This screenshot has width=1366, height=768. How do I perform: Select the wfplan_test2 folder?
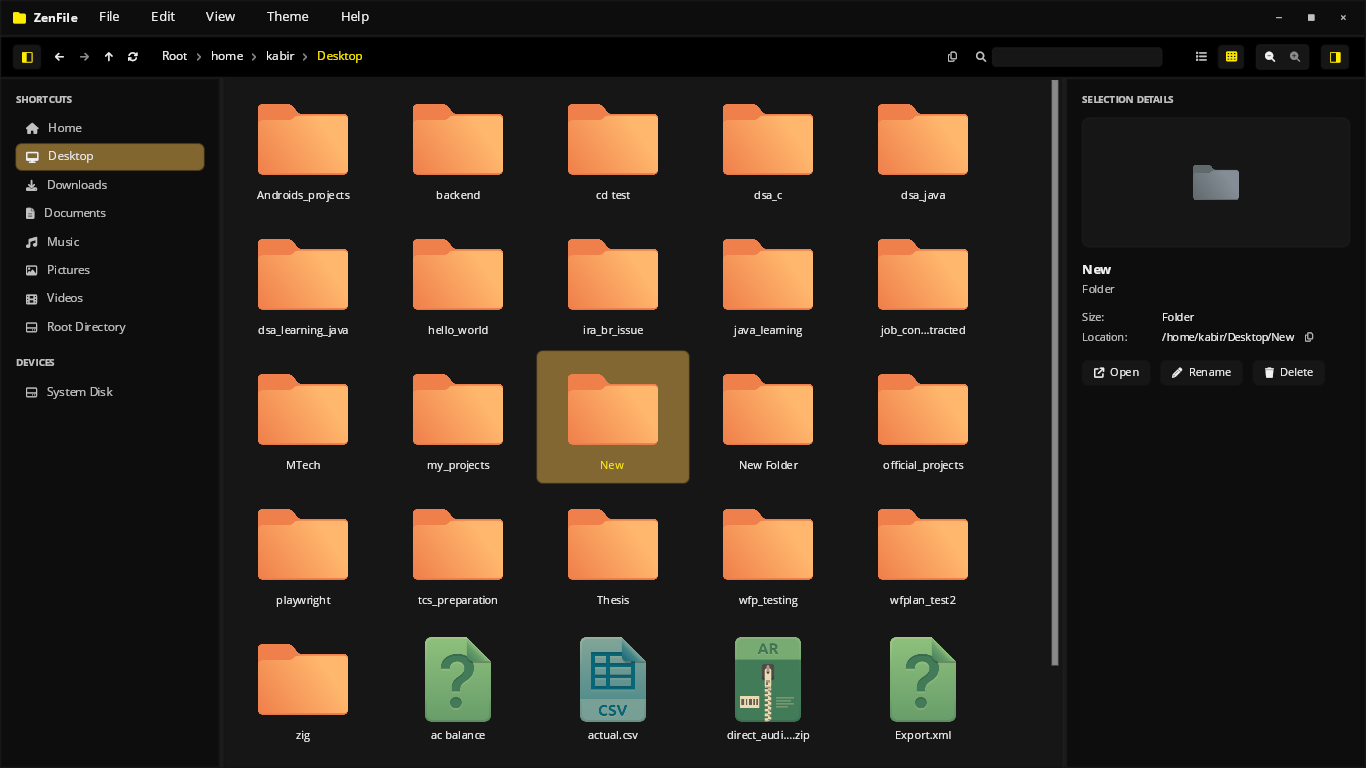click(923, 552)
